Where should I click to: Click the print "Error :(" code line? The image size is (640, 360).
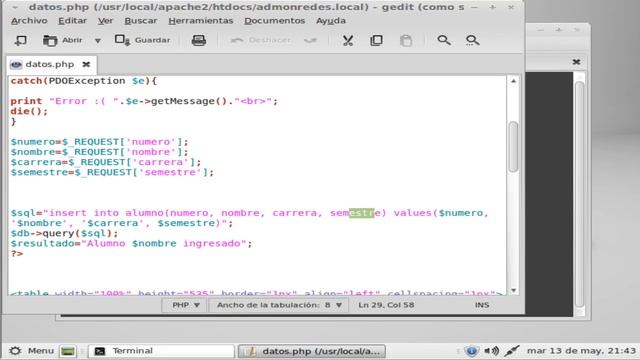tap(144, 101)
